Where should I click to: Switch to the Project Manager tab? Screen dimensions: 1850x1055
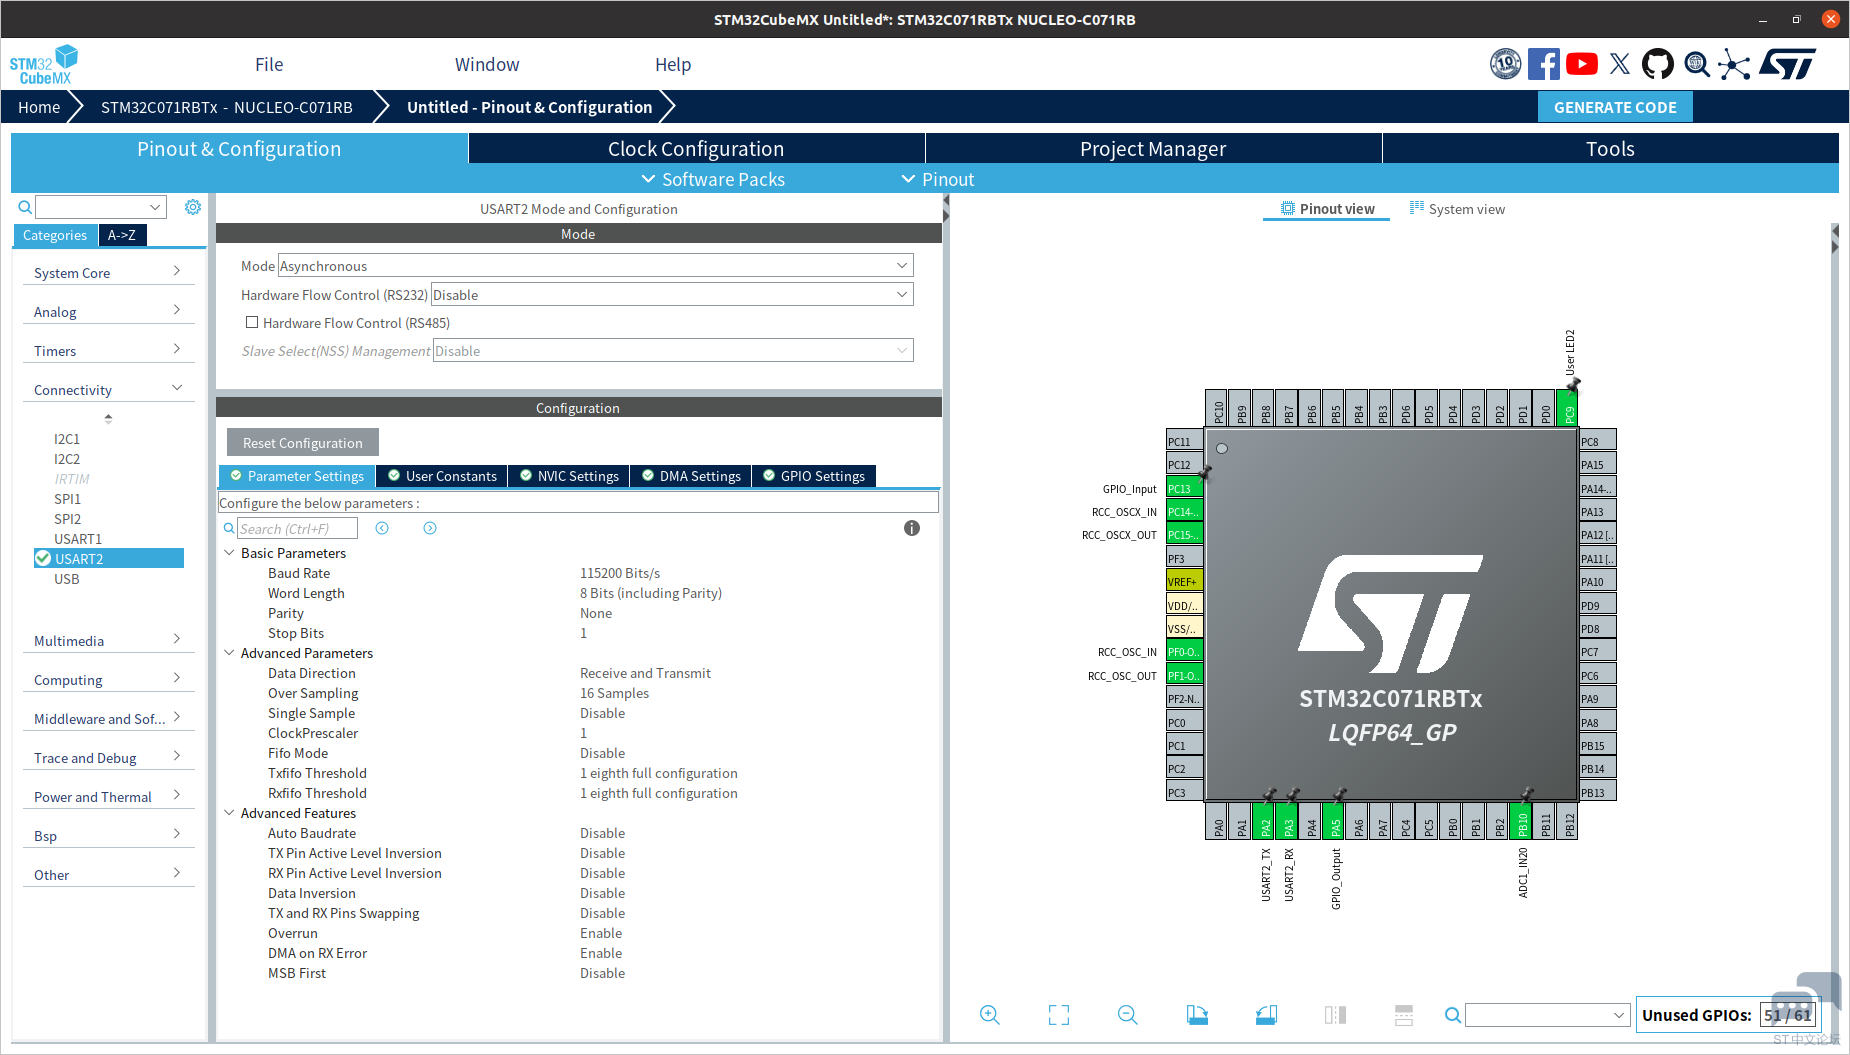click(1153, 149)
